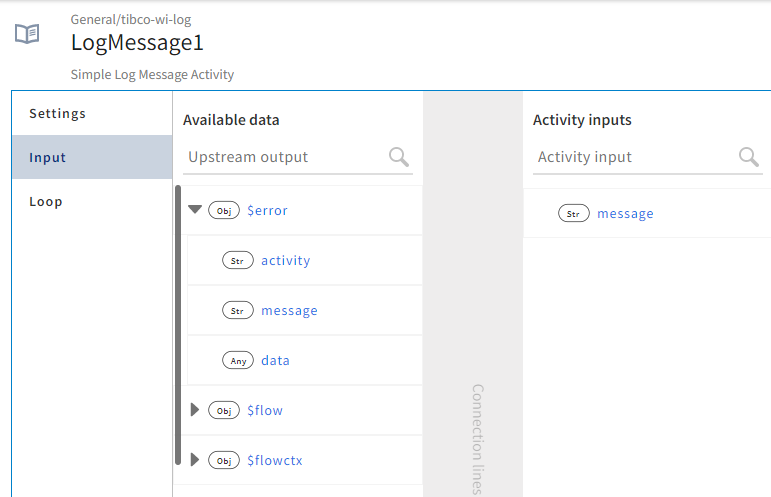Click the Obj type badge for $error
This screenshot has width=771, height=497.
(224, 211)
